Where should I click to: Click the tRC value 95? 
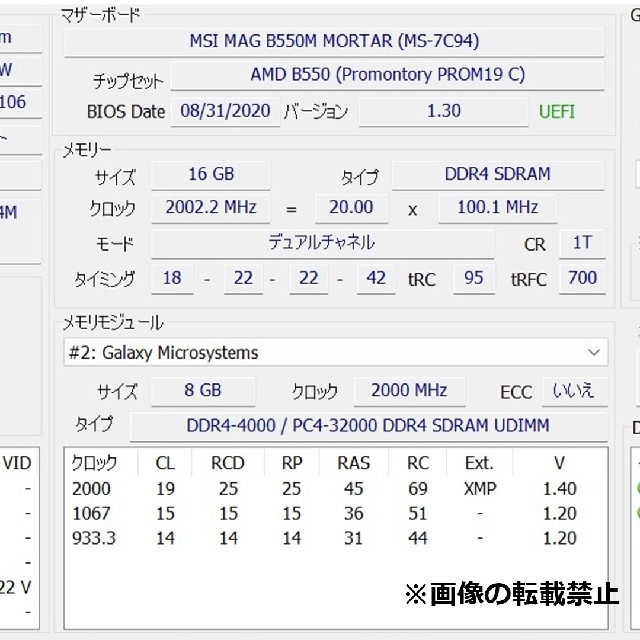click(474, 279)
